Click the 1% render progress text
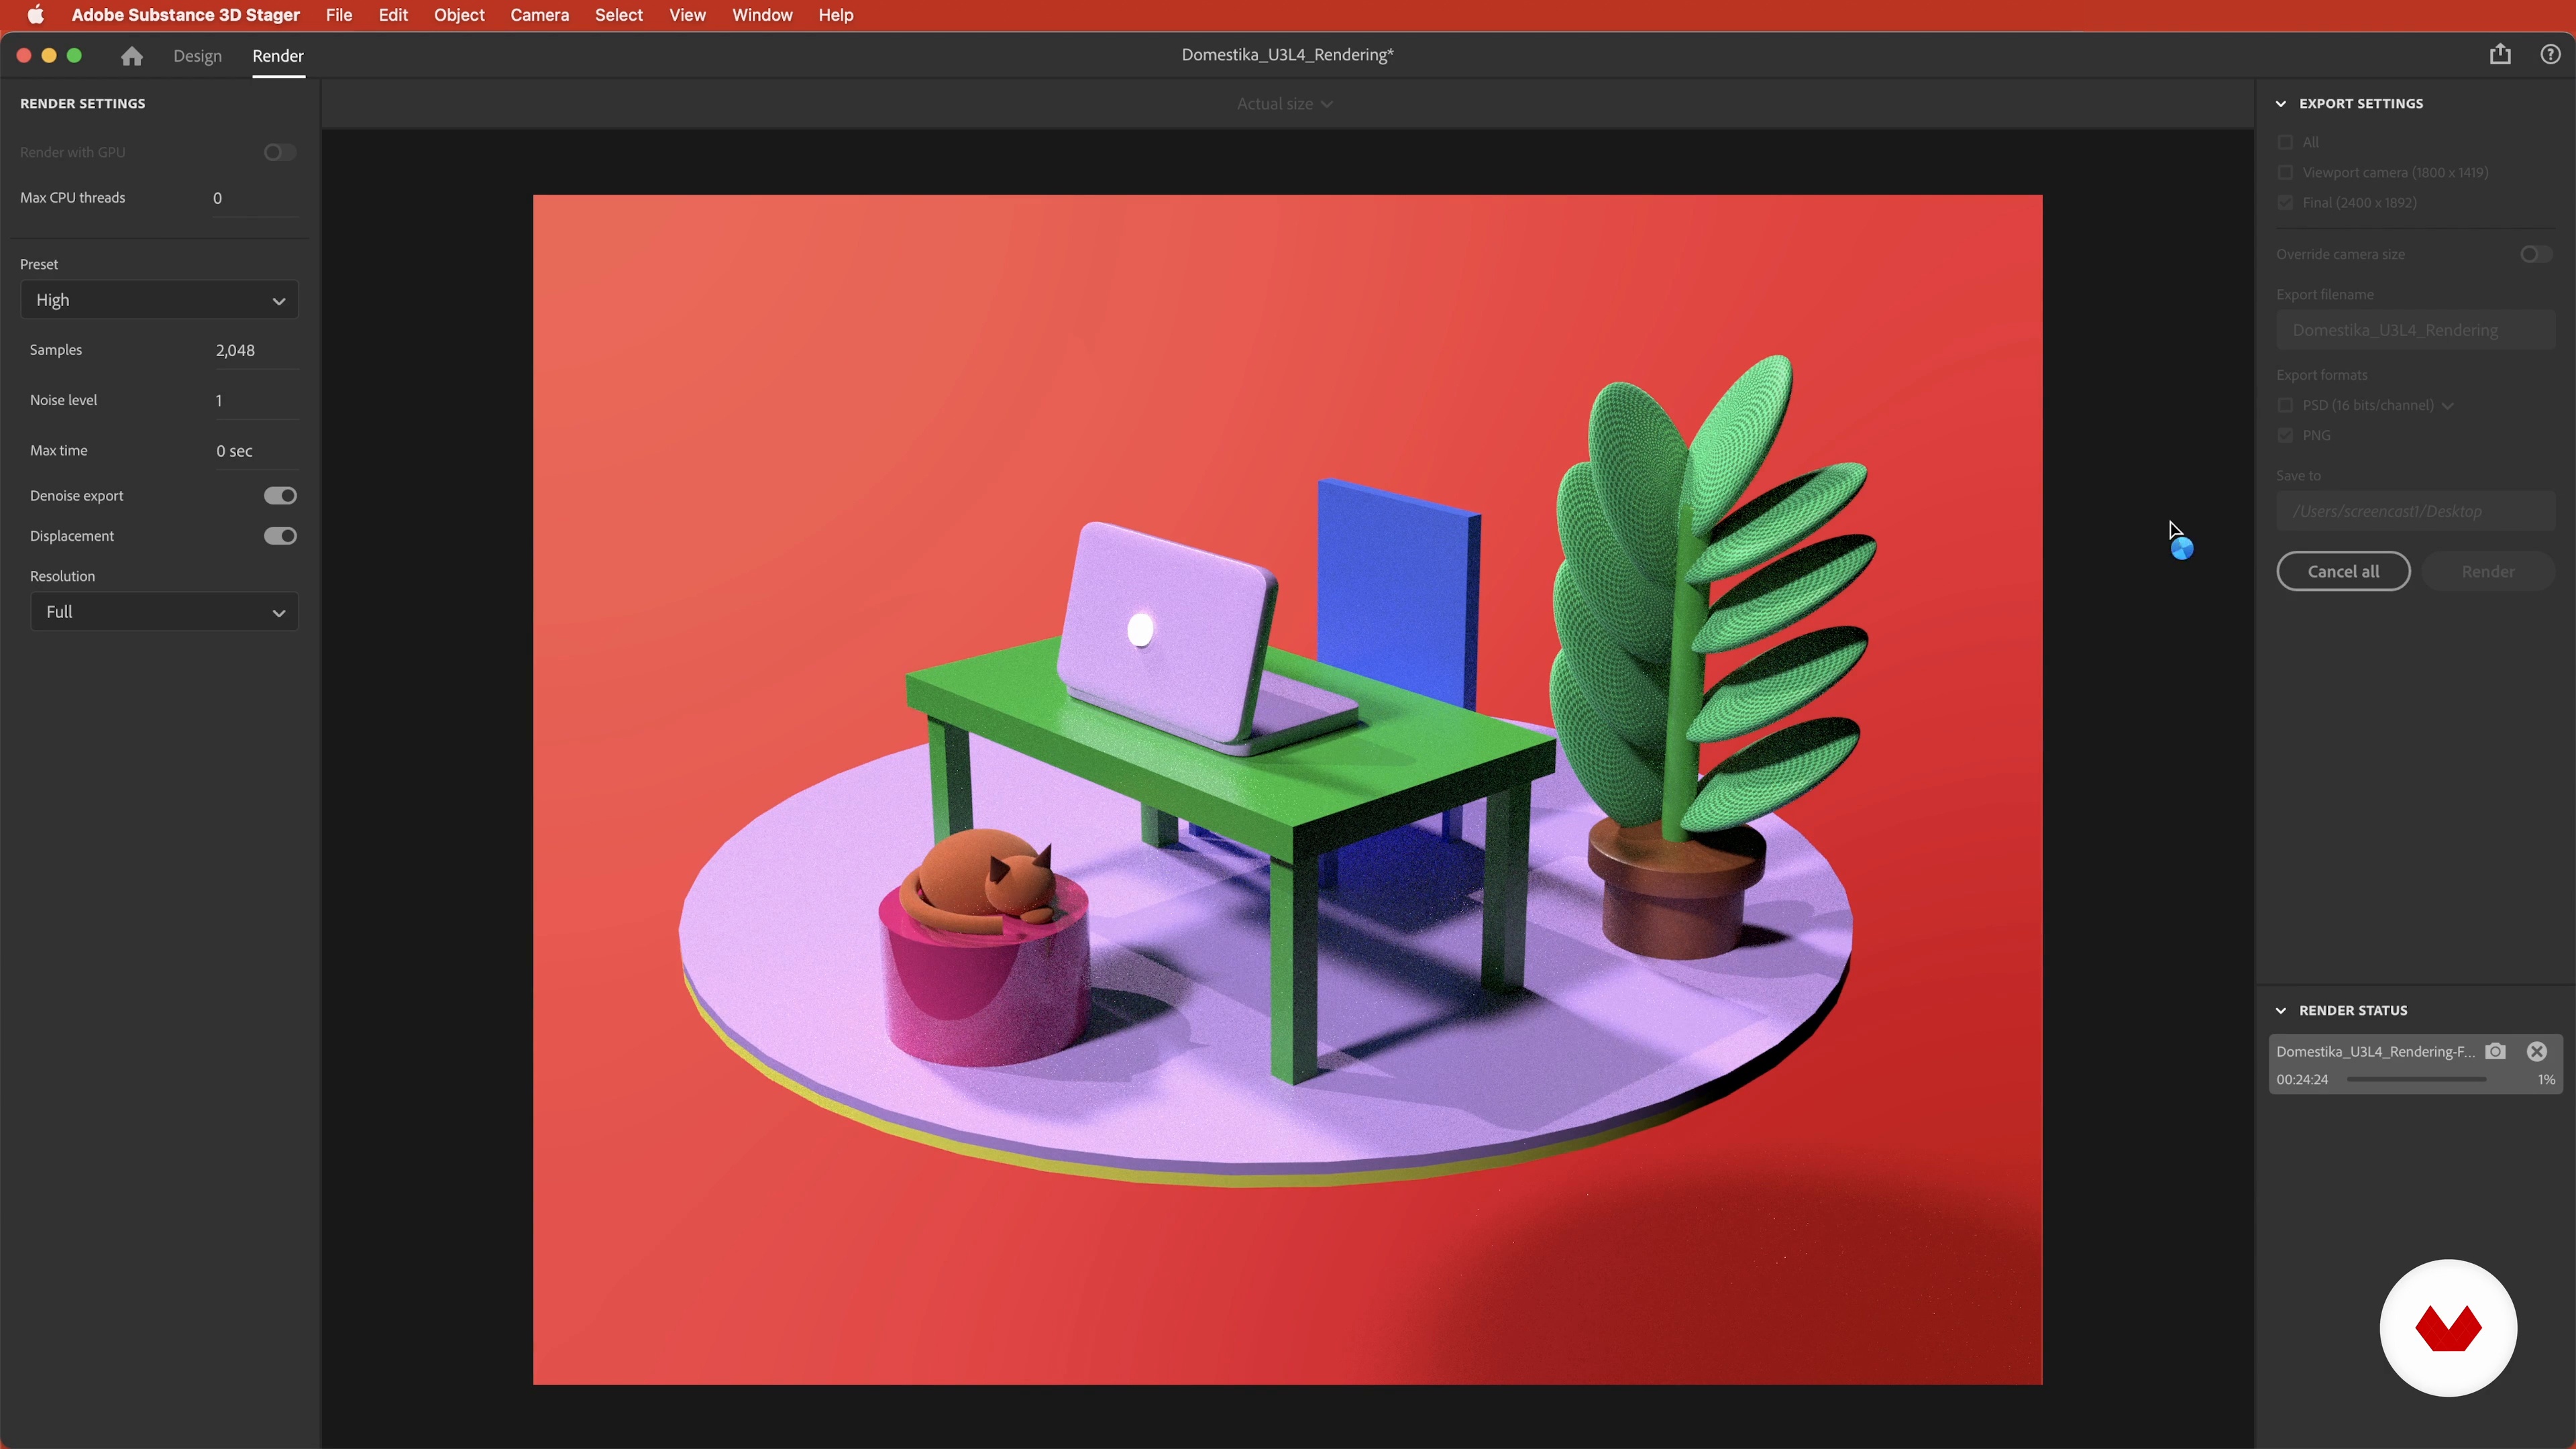Screen dimensions: 2576x1449 point(2546,1080)
